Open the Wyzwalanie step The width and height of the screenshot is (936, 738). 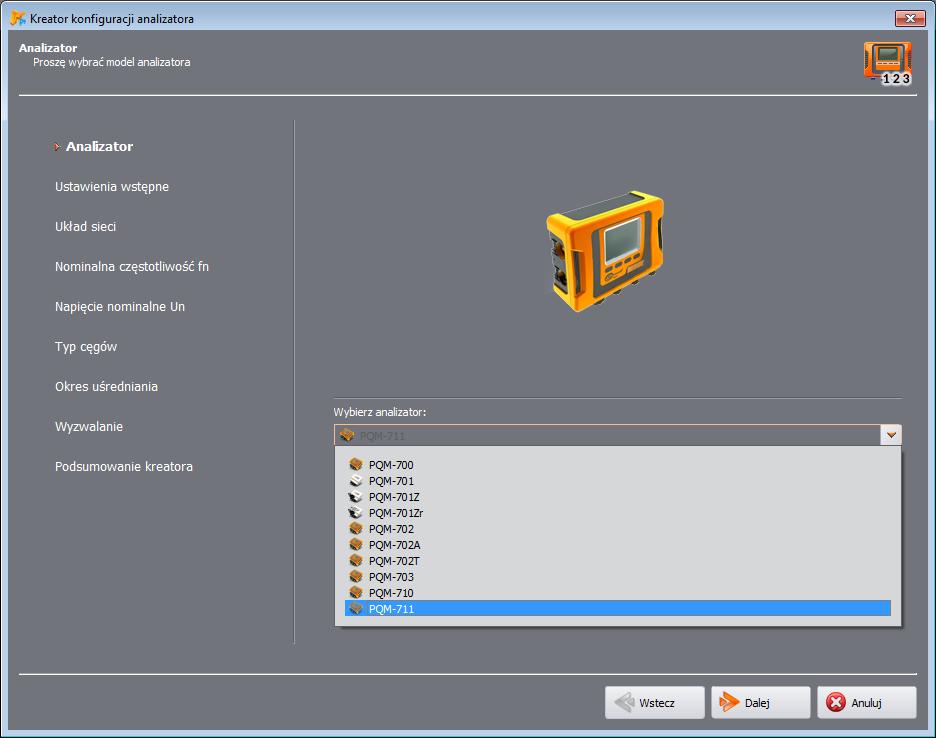(89, 426)
